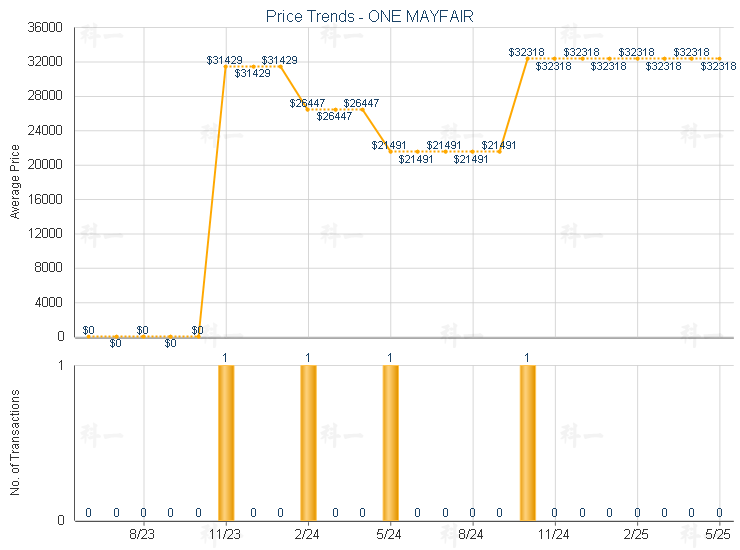Click the Average Price axis title
The height and width of the screenshot is (550, 740).
(15, 182)
